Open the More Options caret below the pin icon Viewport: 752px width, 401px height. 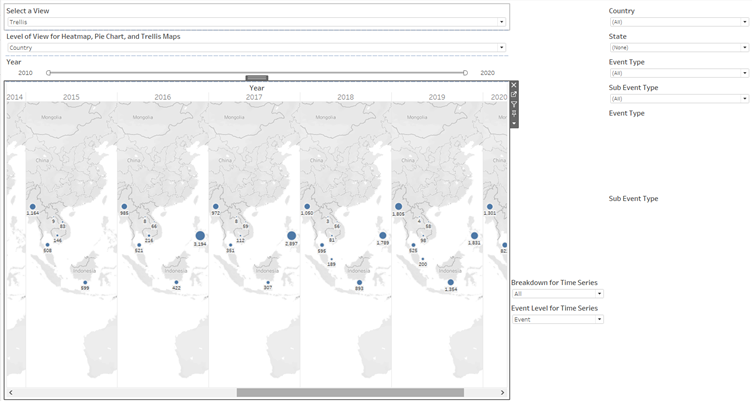514,124
